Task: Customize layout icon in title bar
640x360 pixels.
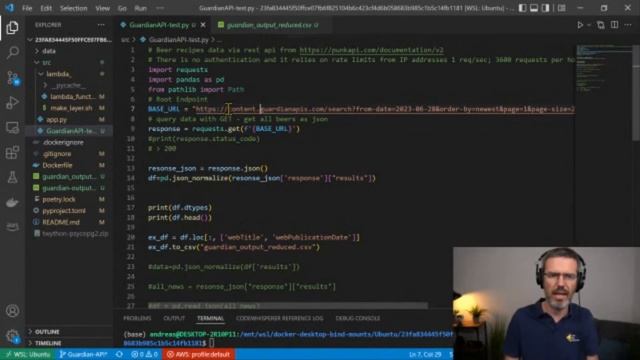Action: tap(562, 8)
